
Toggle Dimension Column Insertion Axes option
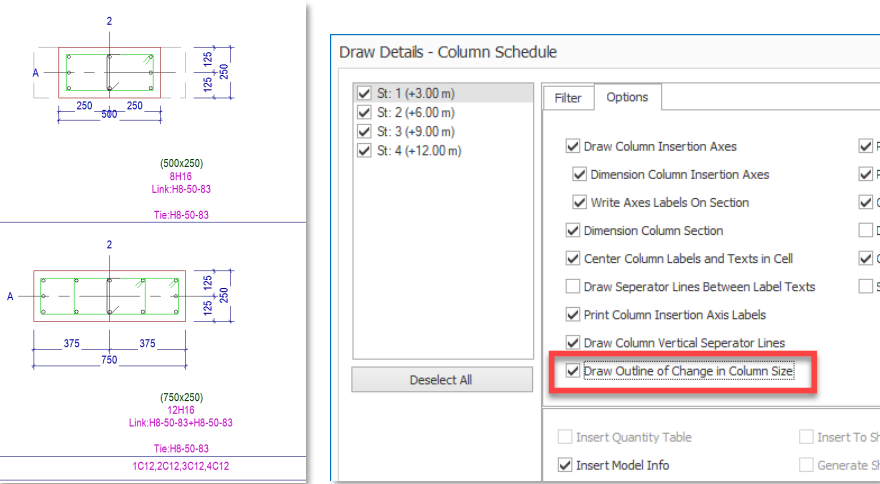tap(580, 174)
